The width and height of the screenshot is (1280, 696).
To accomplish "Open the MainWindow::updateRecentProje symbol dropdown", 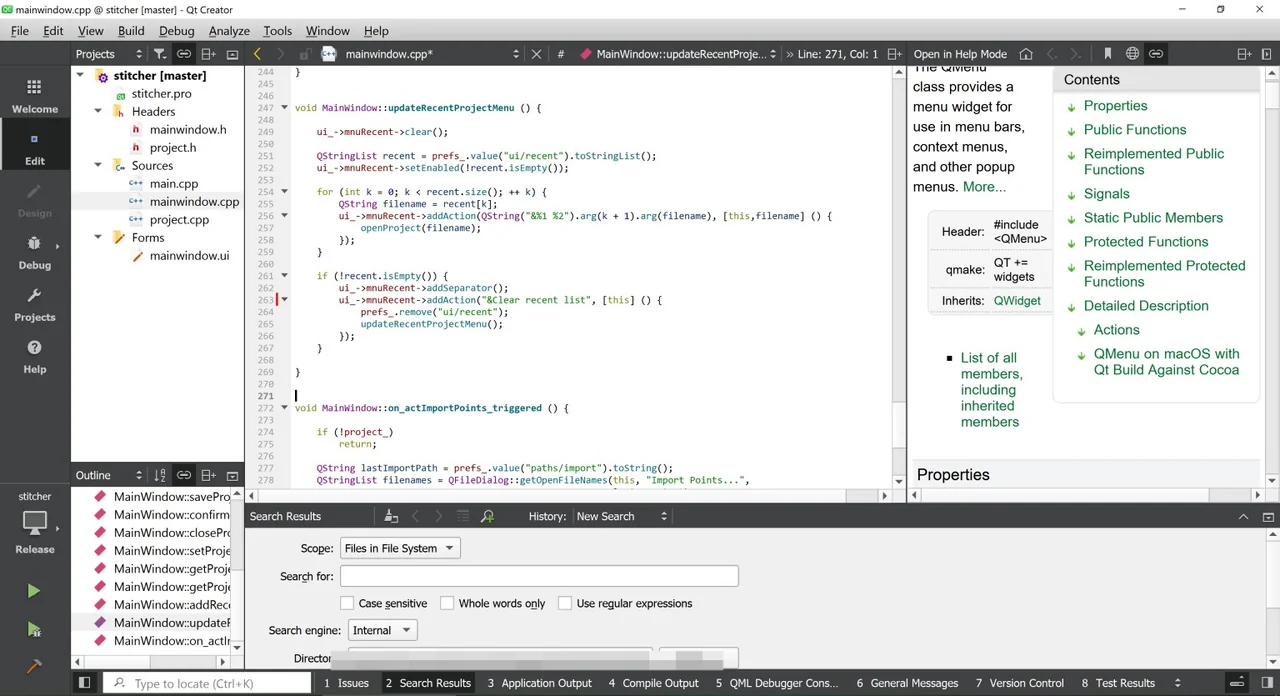I will point(679,54).
